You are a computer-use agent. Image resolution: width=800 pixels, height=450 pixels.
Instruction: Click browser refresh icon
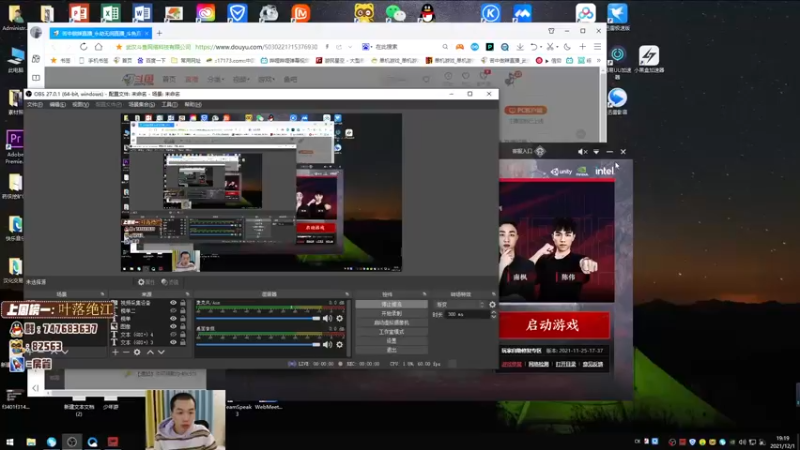click(x=84, y=46)
